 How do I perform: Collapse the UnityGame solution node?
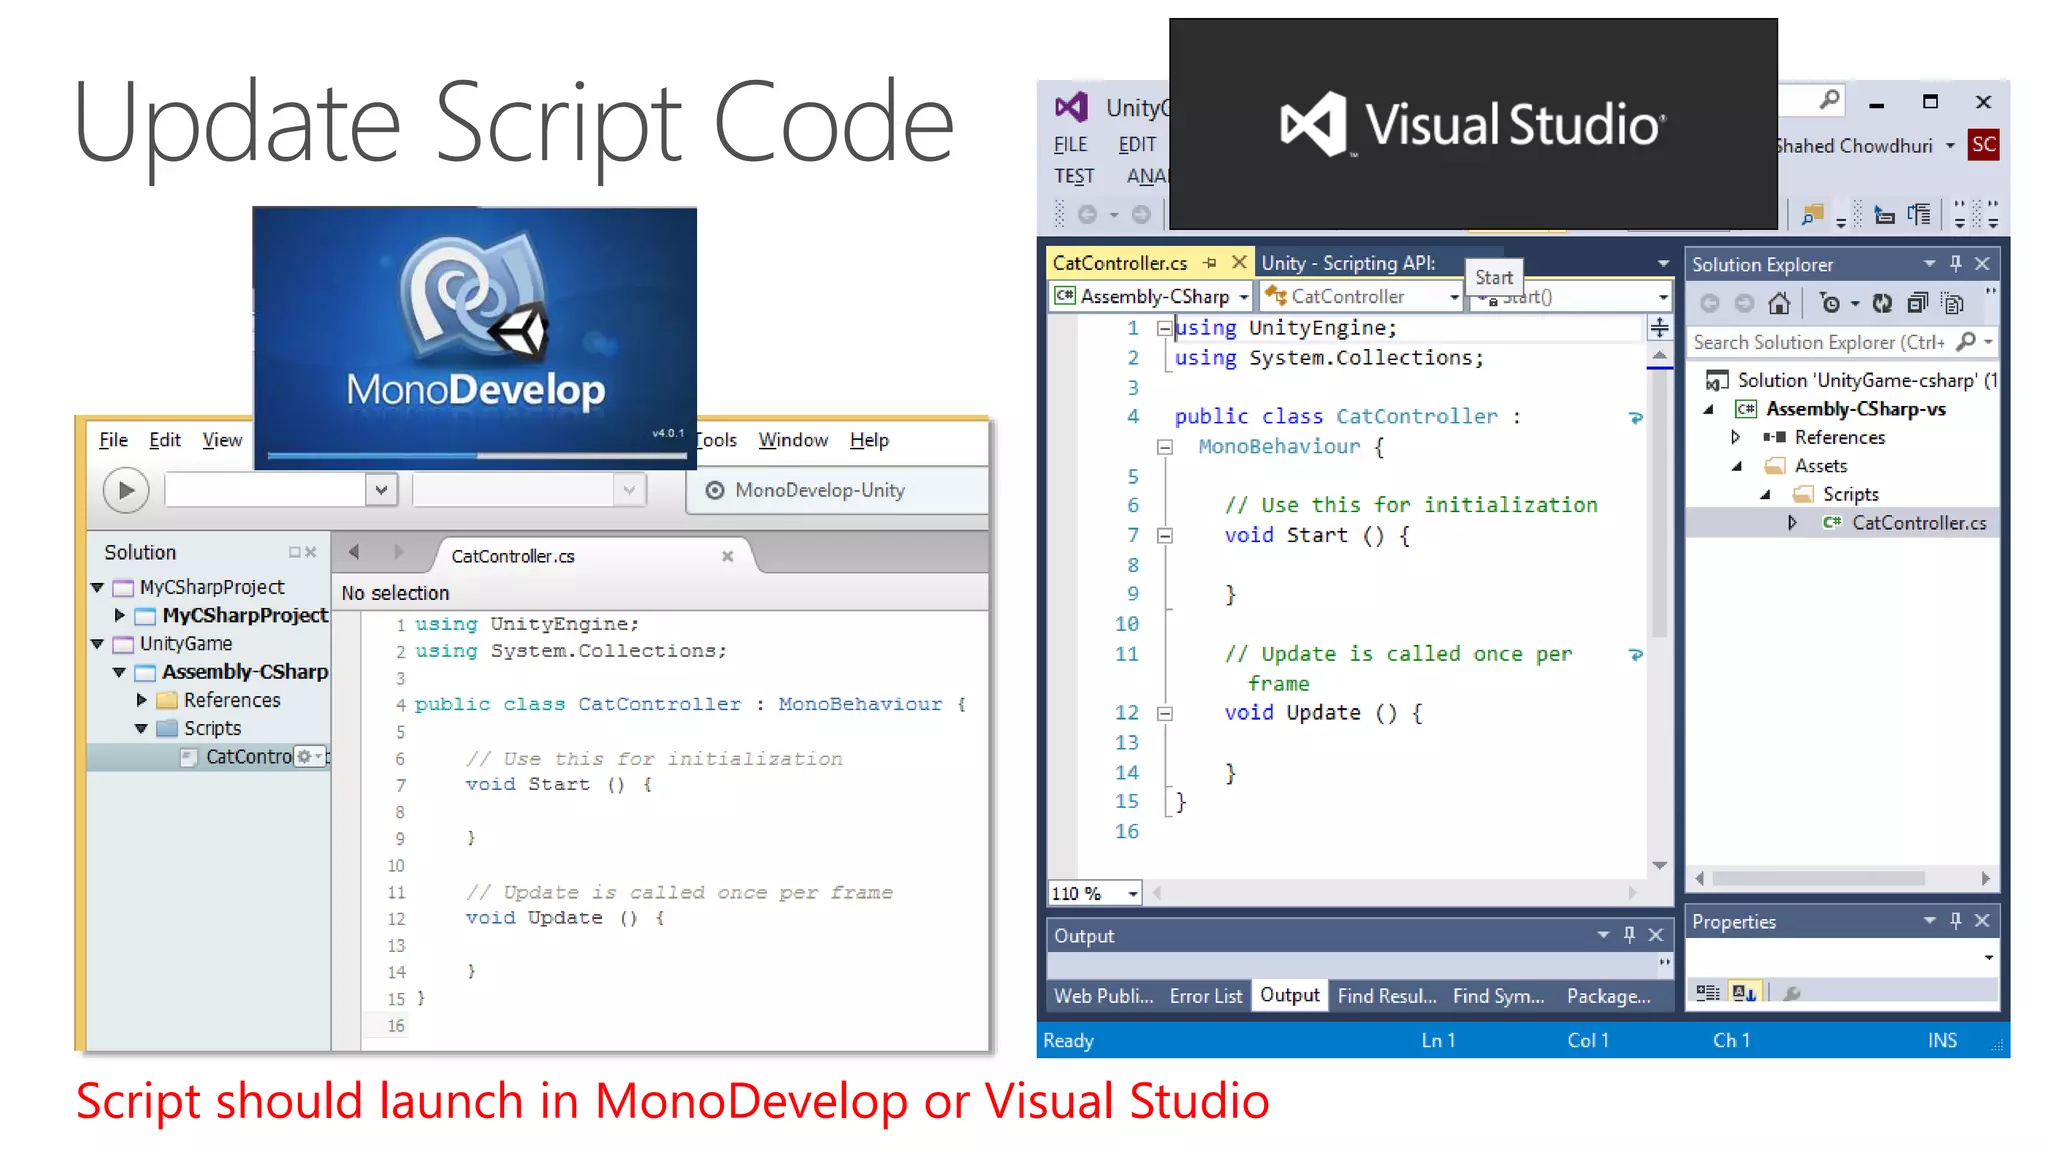click(x=97, y=644)
